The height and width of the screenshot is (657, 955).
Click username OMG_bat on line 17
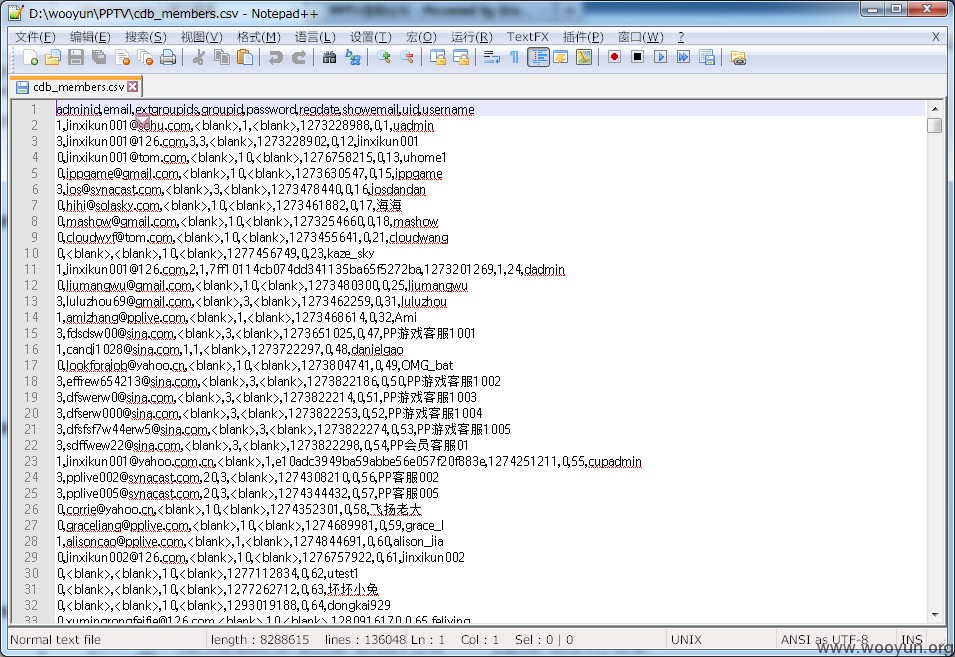tap(427, 365)
